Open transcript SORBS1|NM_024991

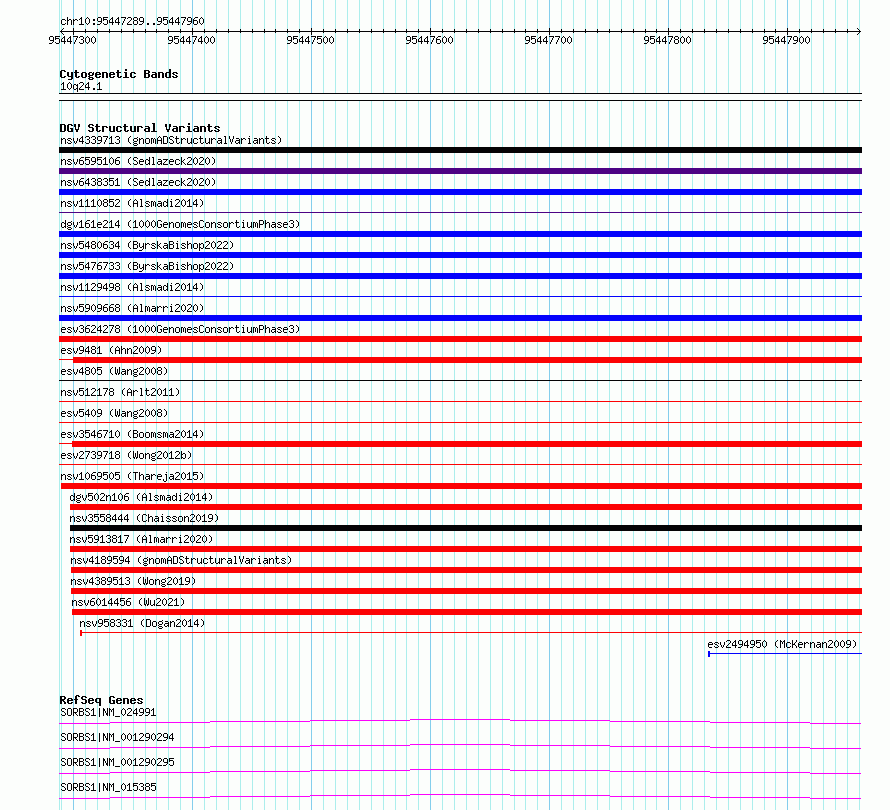(x=108, y=712)
